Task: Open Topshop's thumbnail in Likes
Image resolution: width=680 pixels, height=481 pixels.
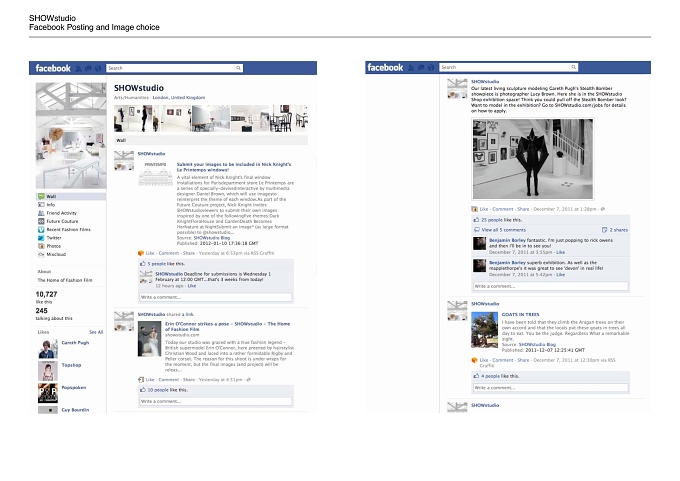Action: pyautogui.click(x=48, y=371)
